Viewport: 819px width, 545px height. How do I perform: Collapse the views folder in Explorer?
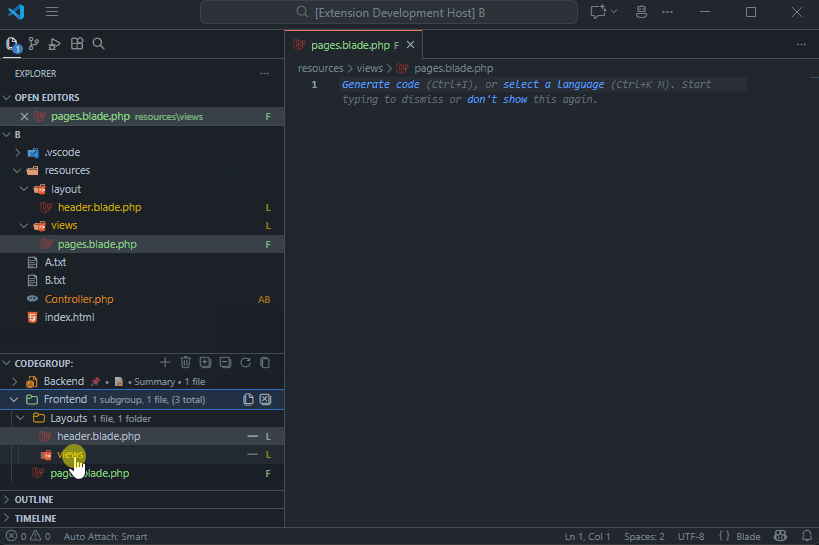24,226
